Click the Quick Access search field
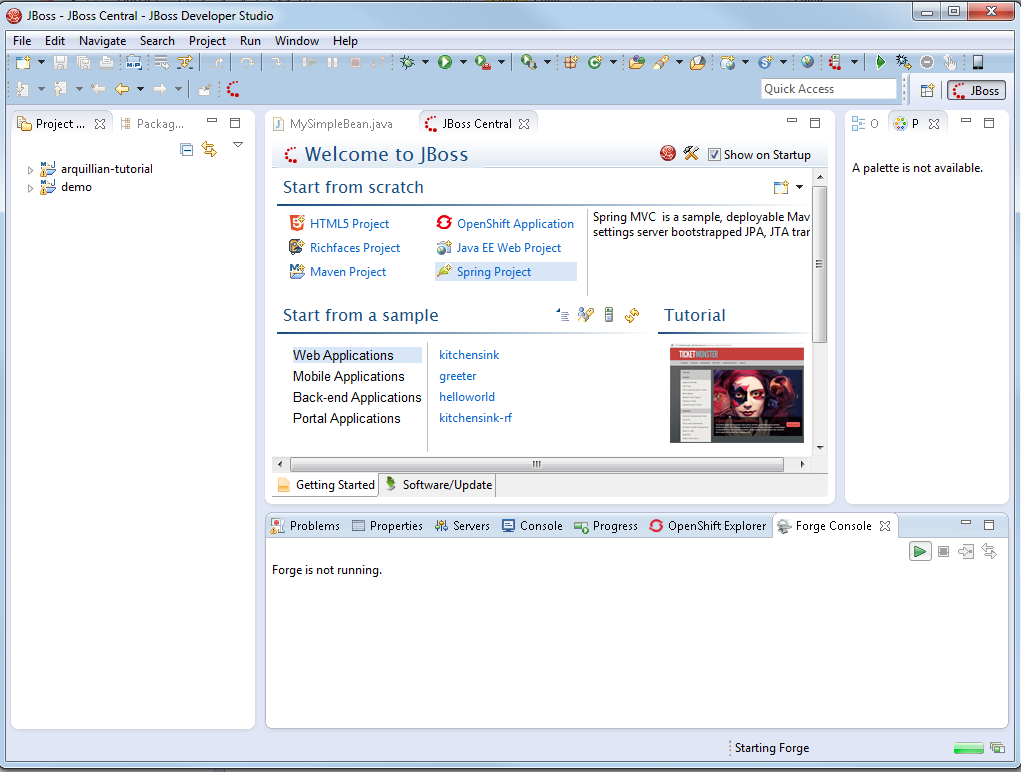Image resolution: width=1021 pixels, height=772 pixels. (828, 89)
